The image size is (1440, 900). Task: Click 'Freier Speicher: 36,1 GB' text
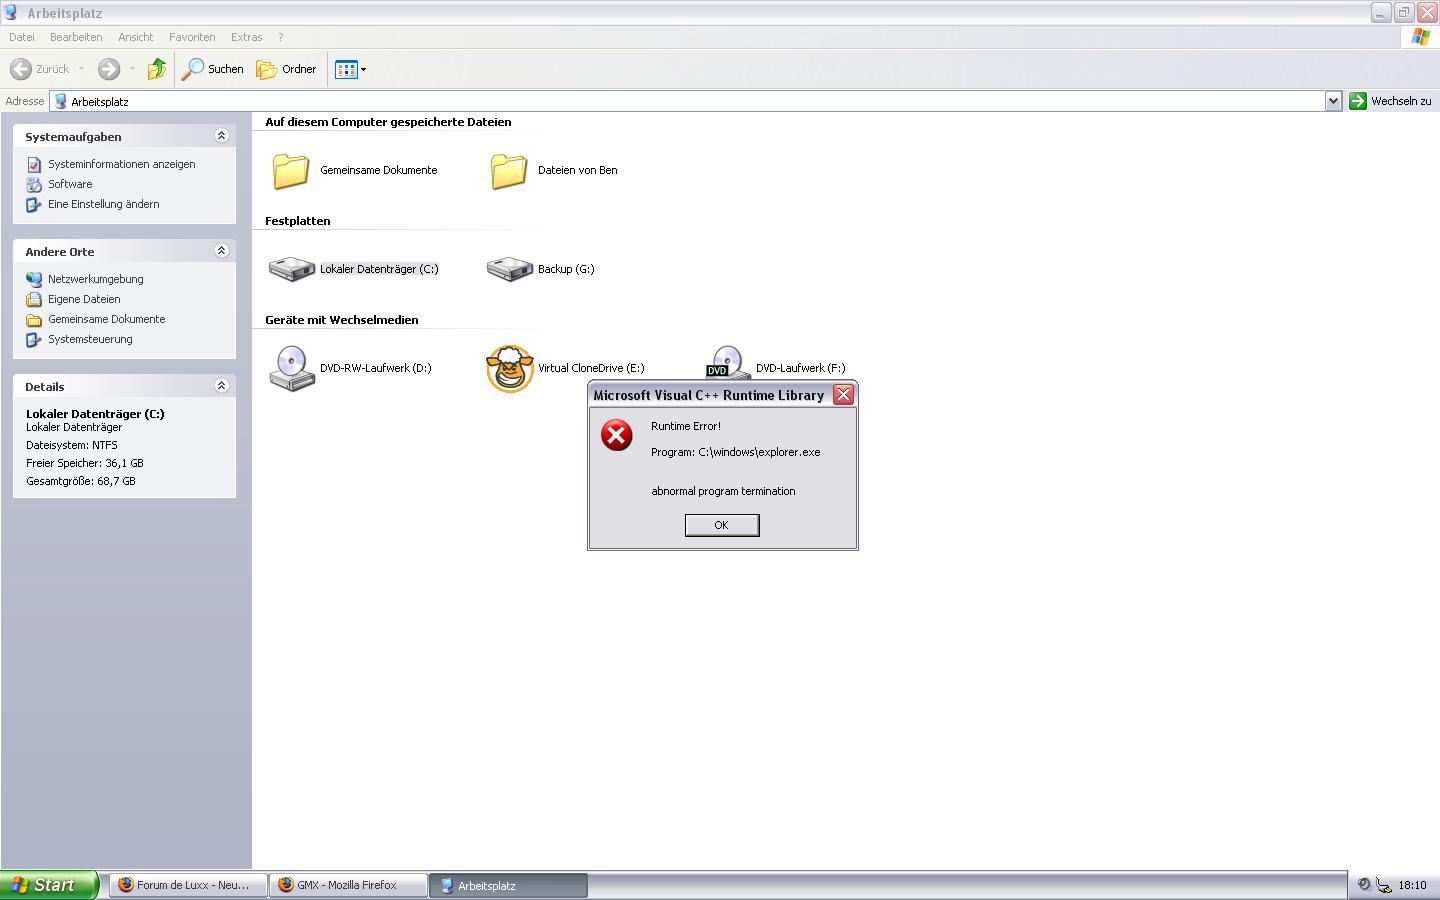point(84,463)
